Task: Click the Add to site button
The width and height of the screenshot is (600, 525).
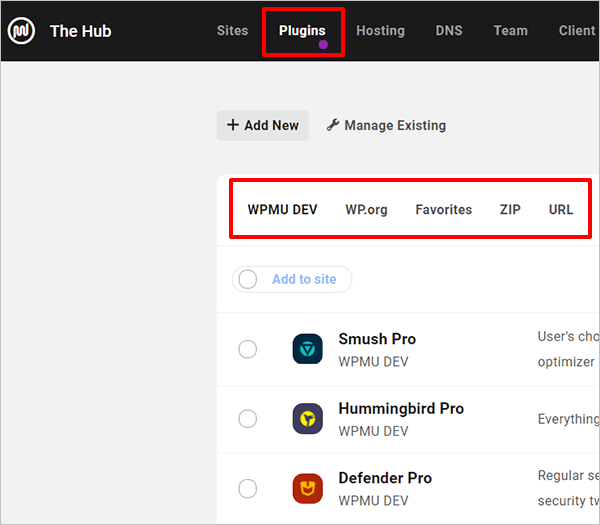Action: tap(304, 279)
